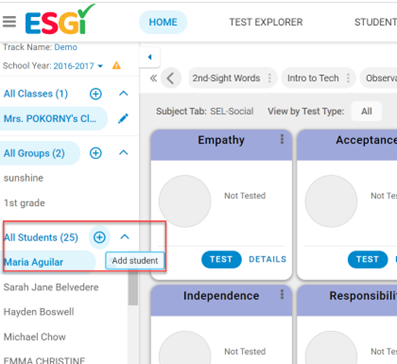Viewport: 397px width, 364px height.
Task: Open the School Year 2016-2017 dropdown
Action: click(x=100, y=66)
